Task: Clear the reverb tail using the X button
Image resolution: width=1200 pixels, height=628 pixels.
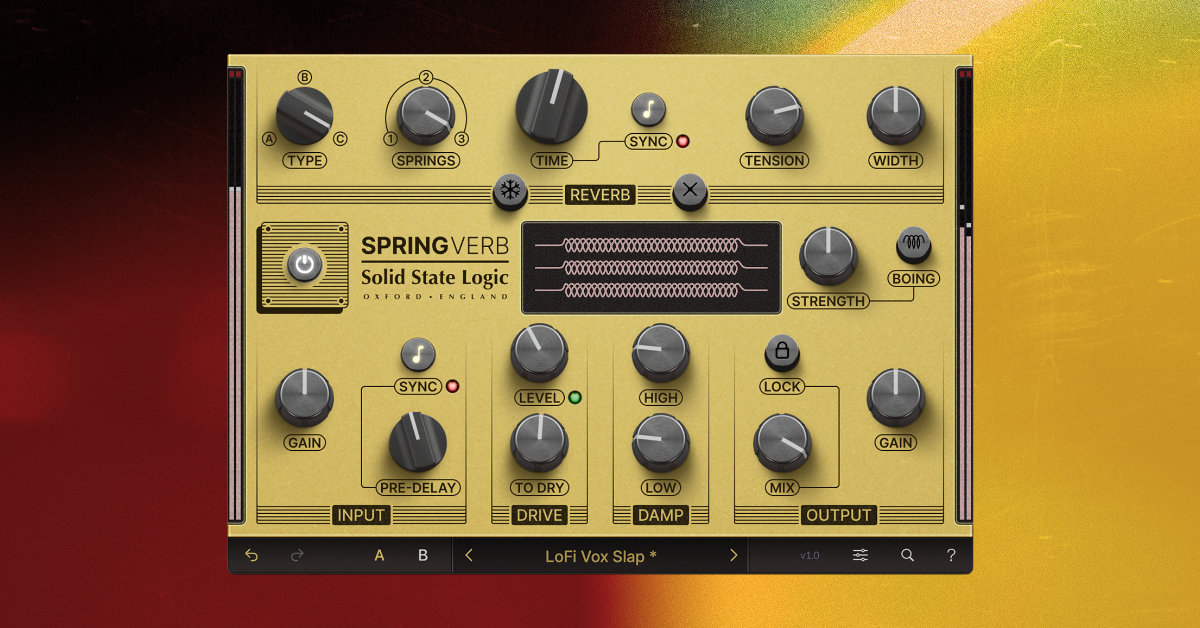Action: (x=688, y=190)
